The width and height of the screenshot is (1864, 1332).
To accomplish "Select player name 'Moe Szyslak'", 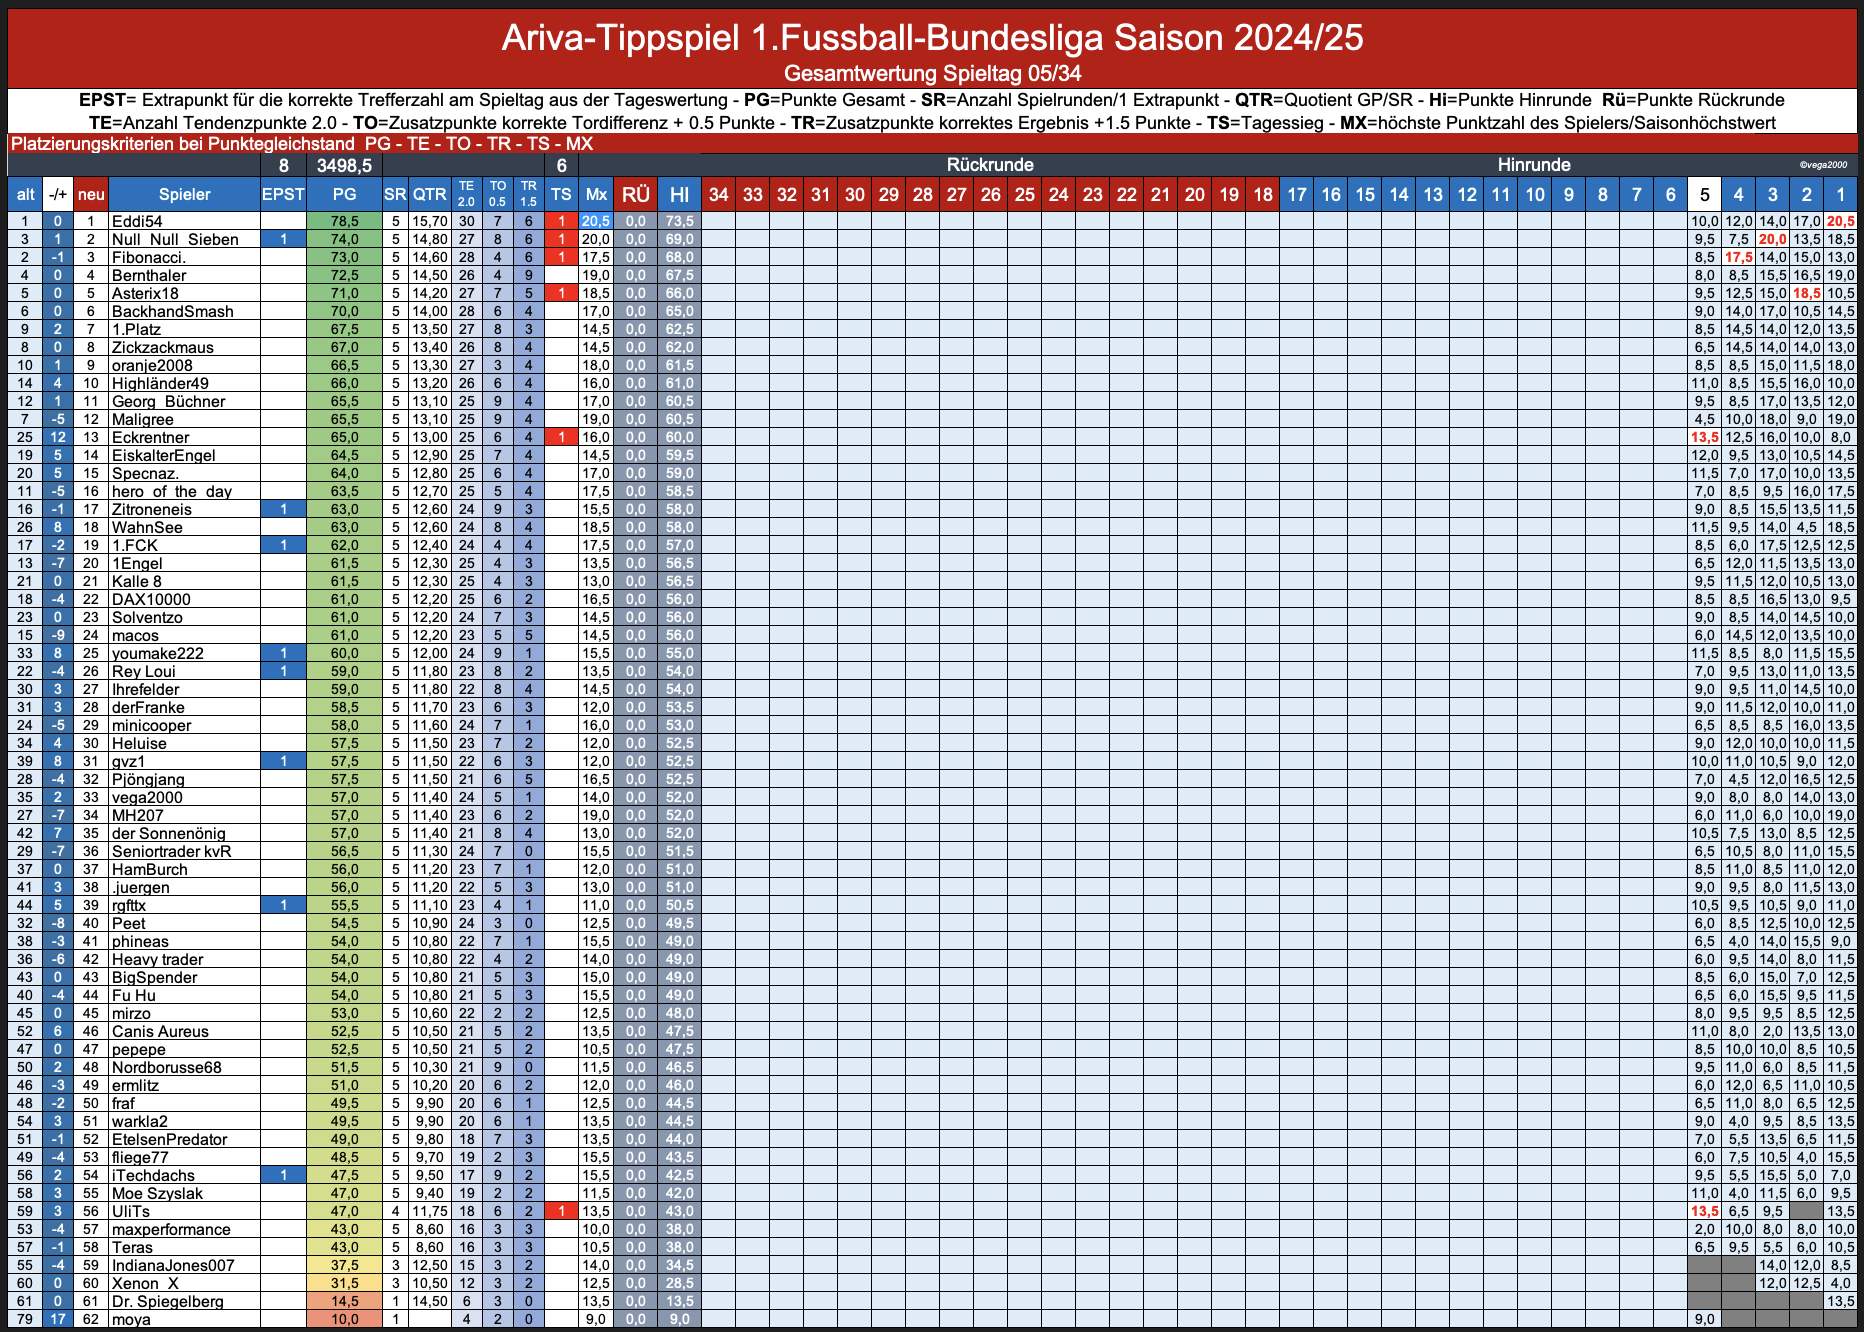I will pos(157,1193).
